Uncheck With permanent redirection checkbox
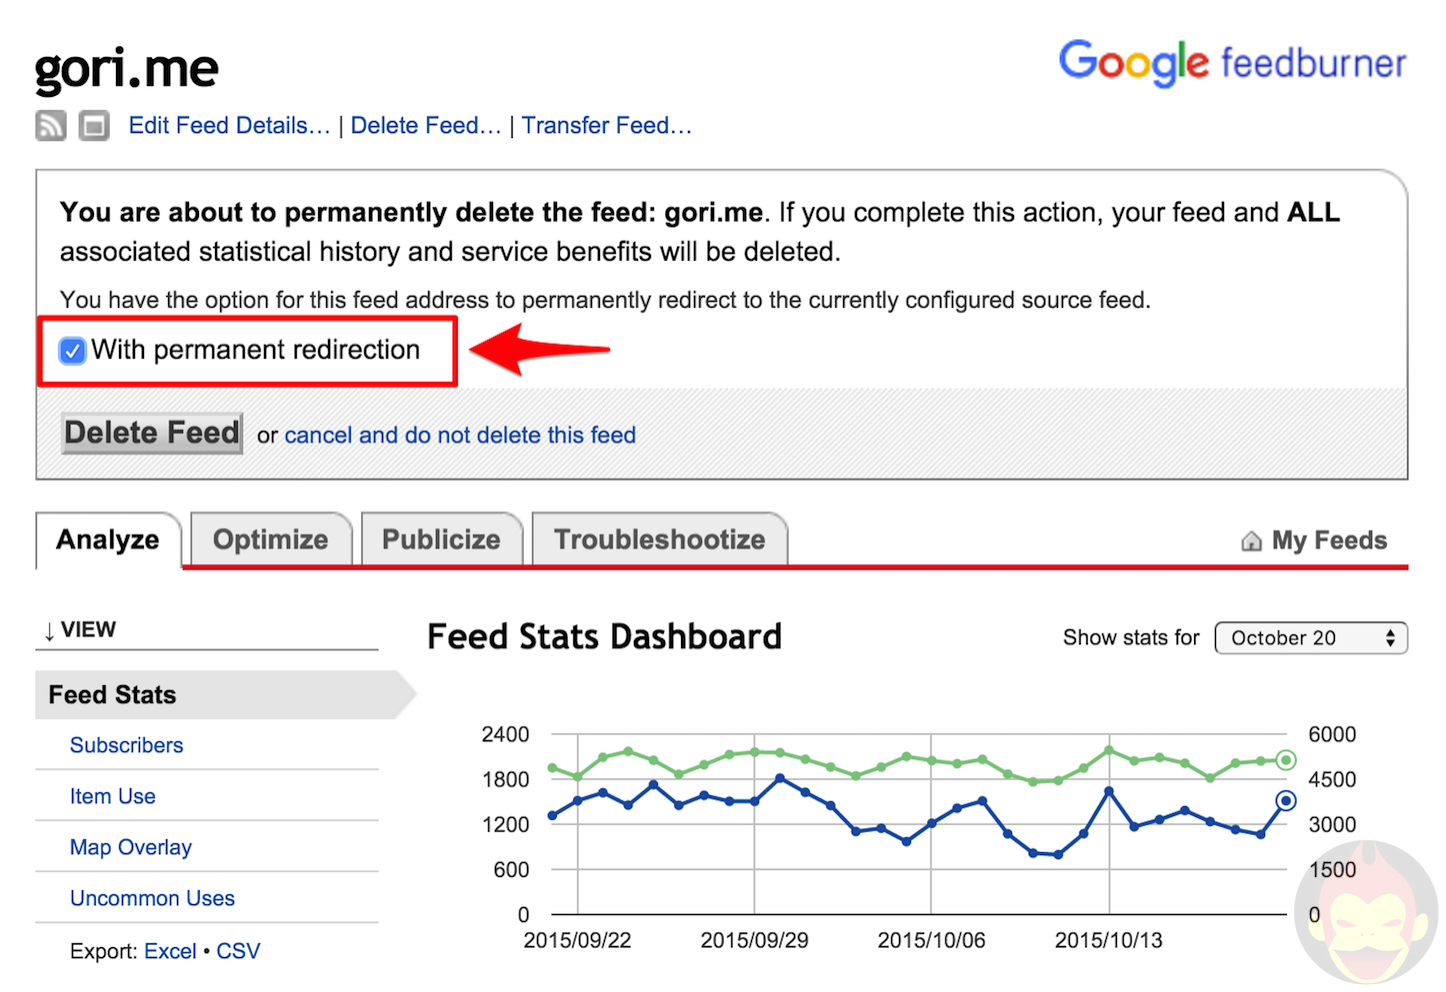The image size is (1446, 992). click(72, 351)
